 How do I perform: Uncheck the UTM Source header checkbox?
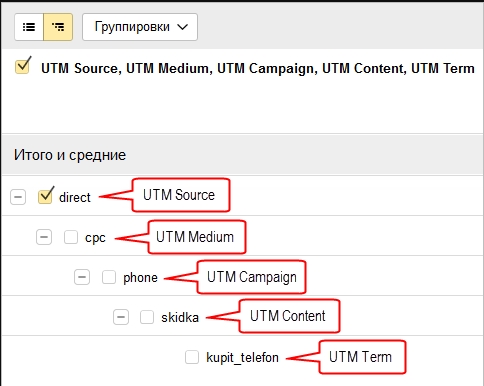(x=23, y=66)
